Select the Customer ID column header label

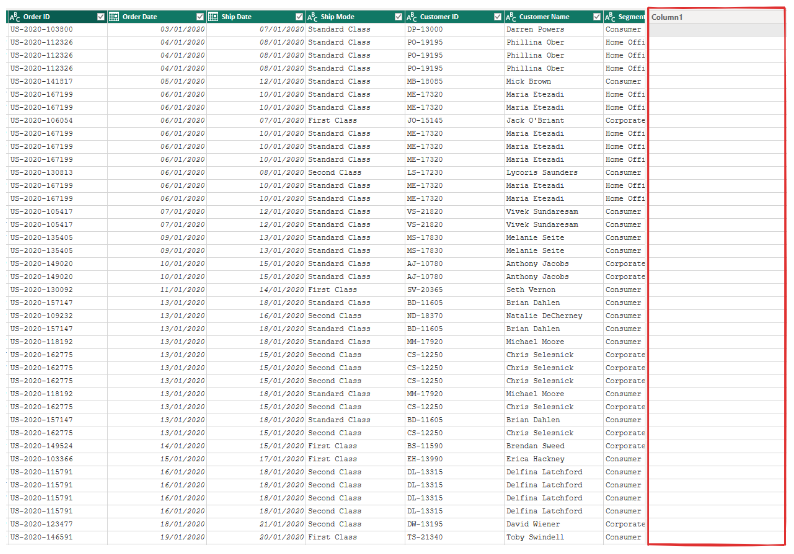click(439, 17)
